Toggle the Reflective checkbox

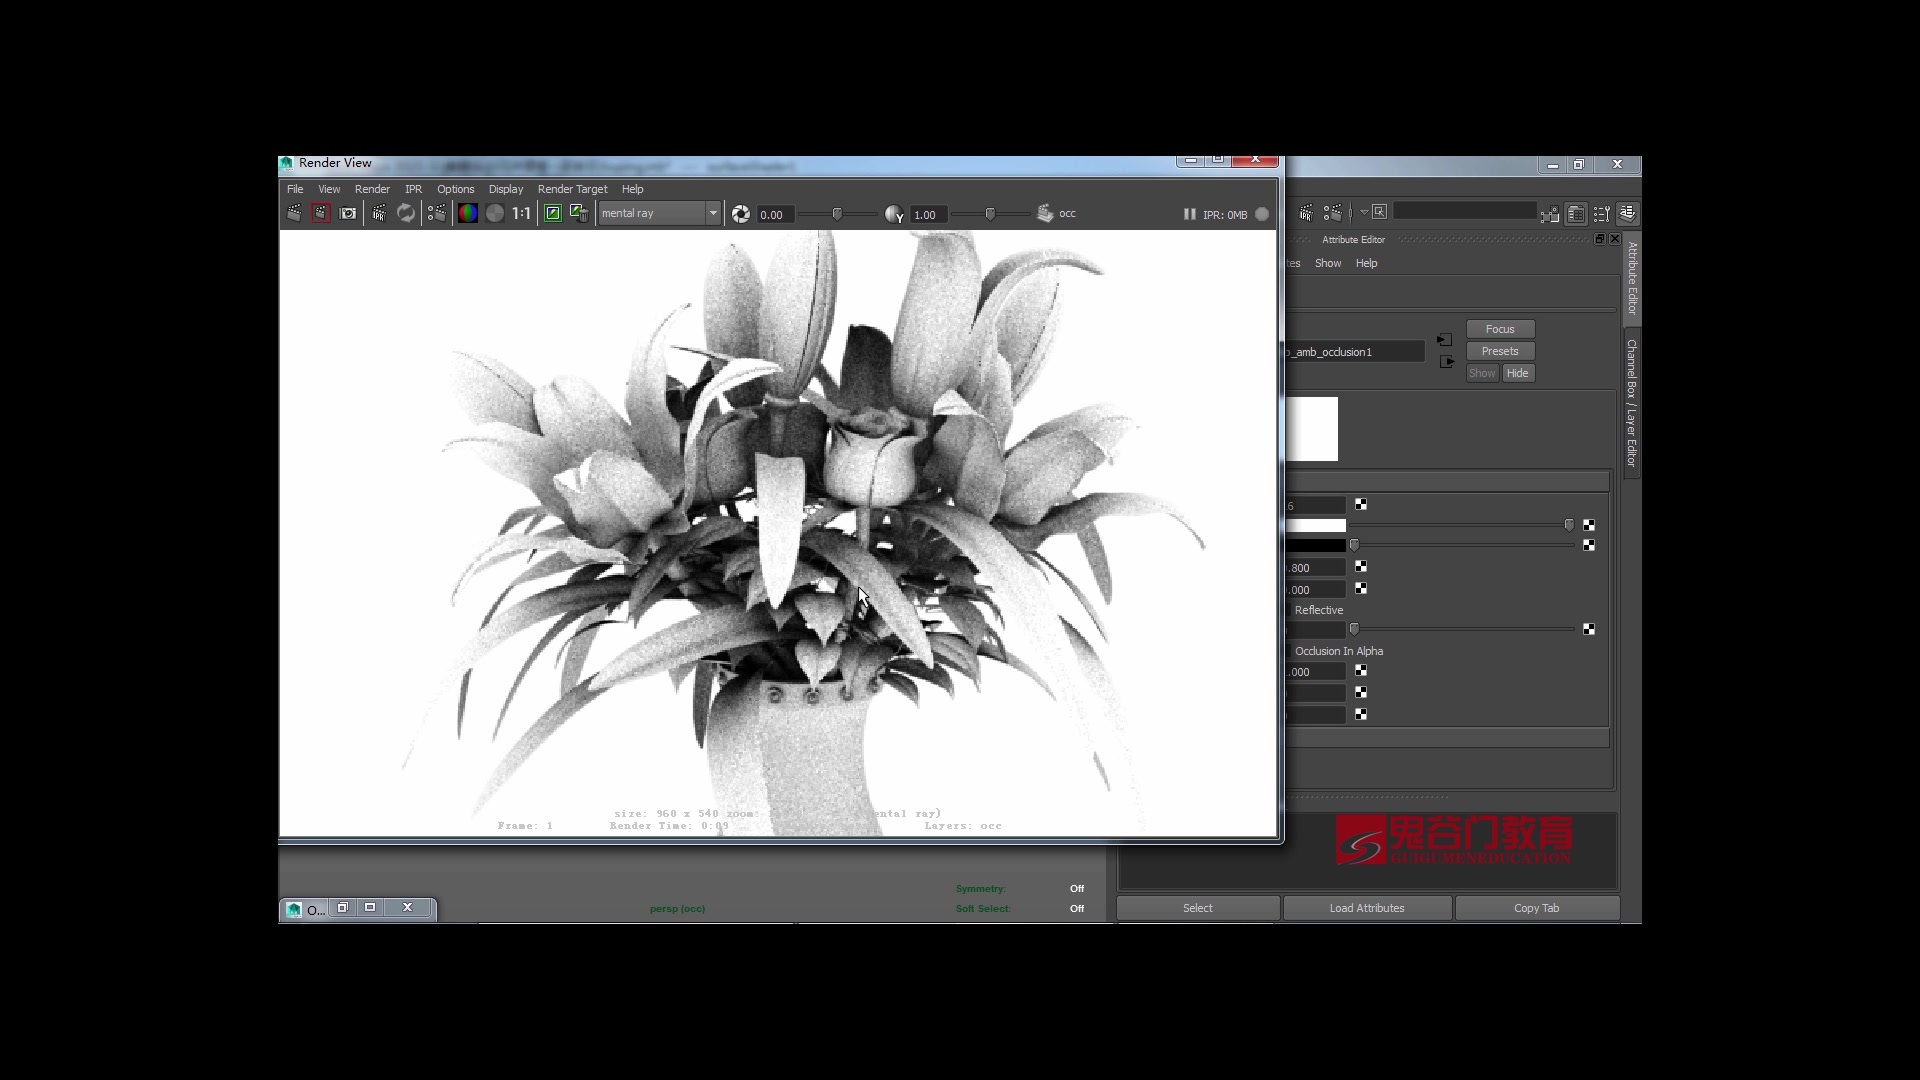point(1290,610)
